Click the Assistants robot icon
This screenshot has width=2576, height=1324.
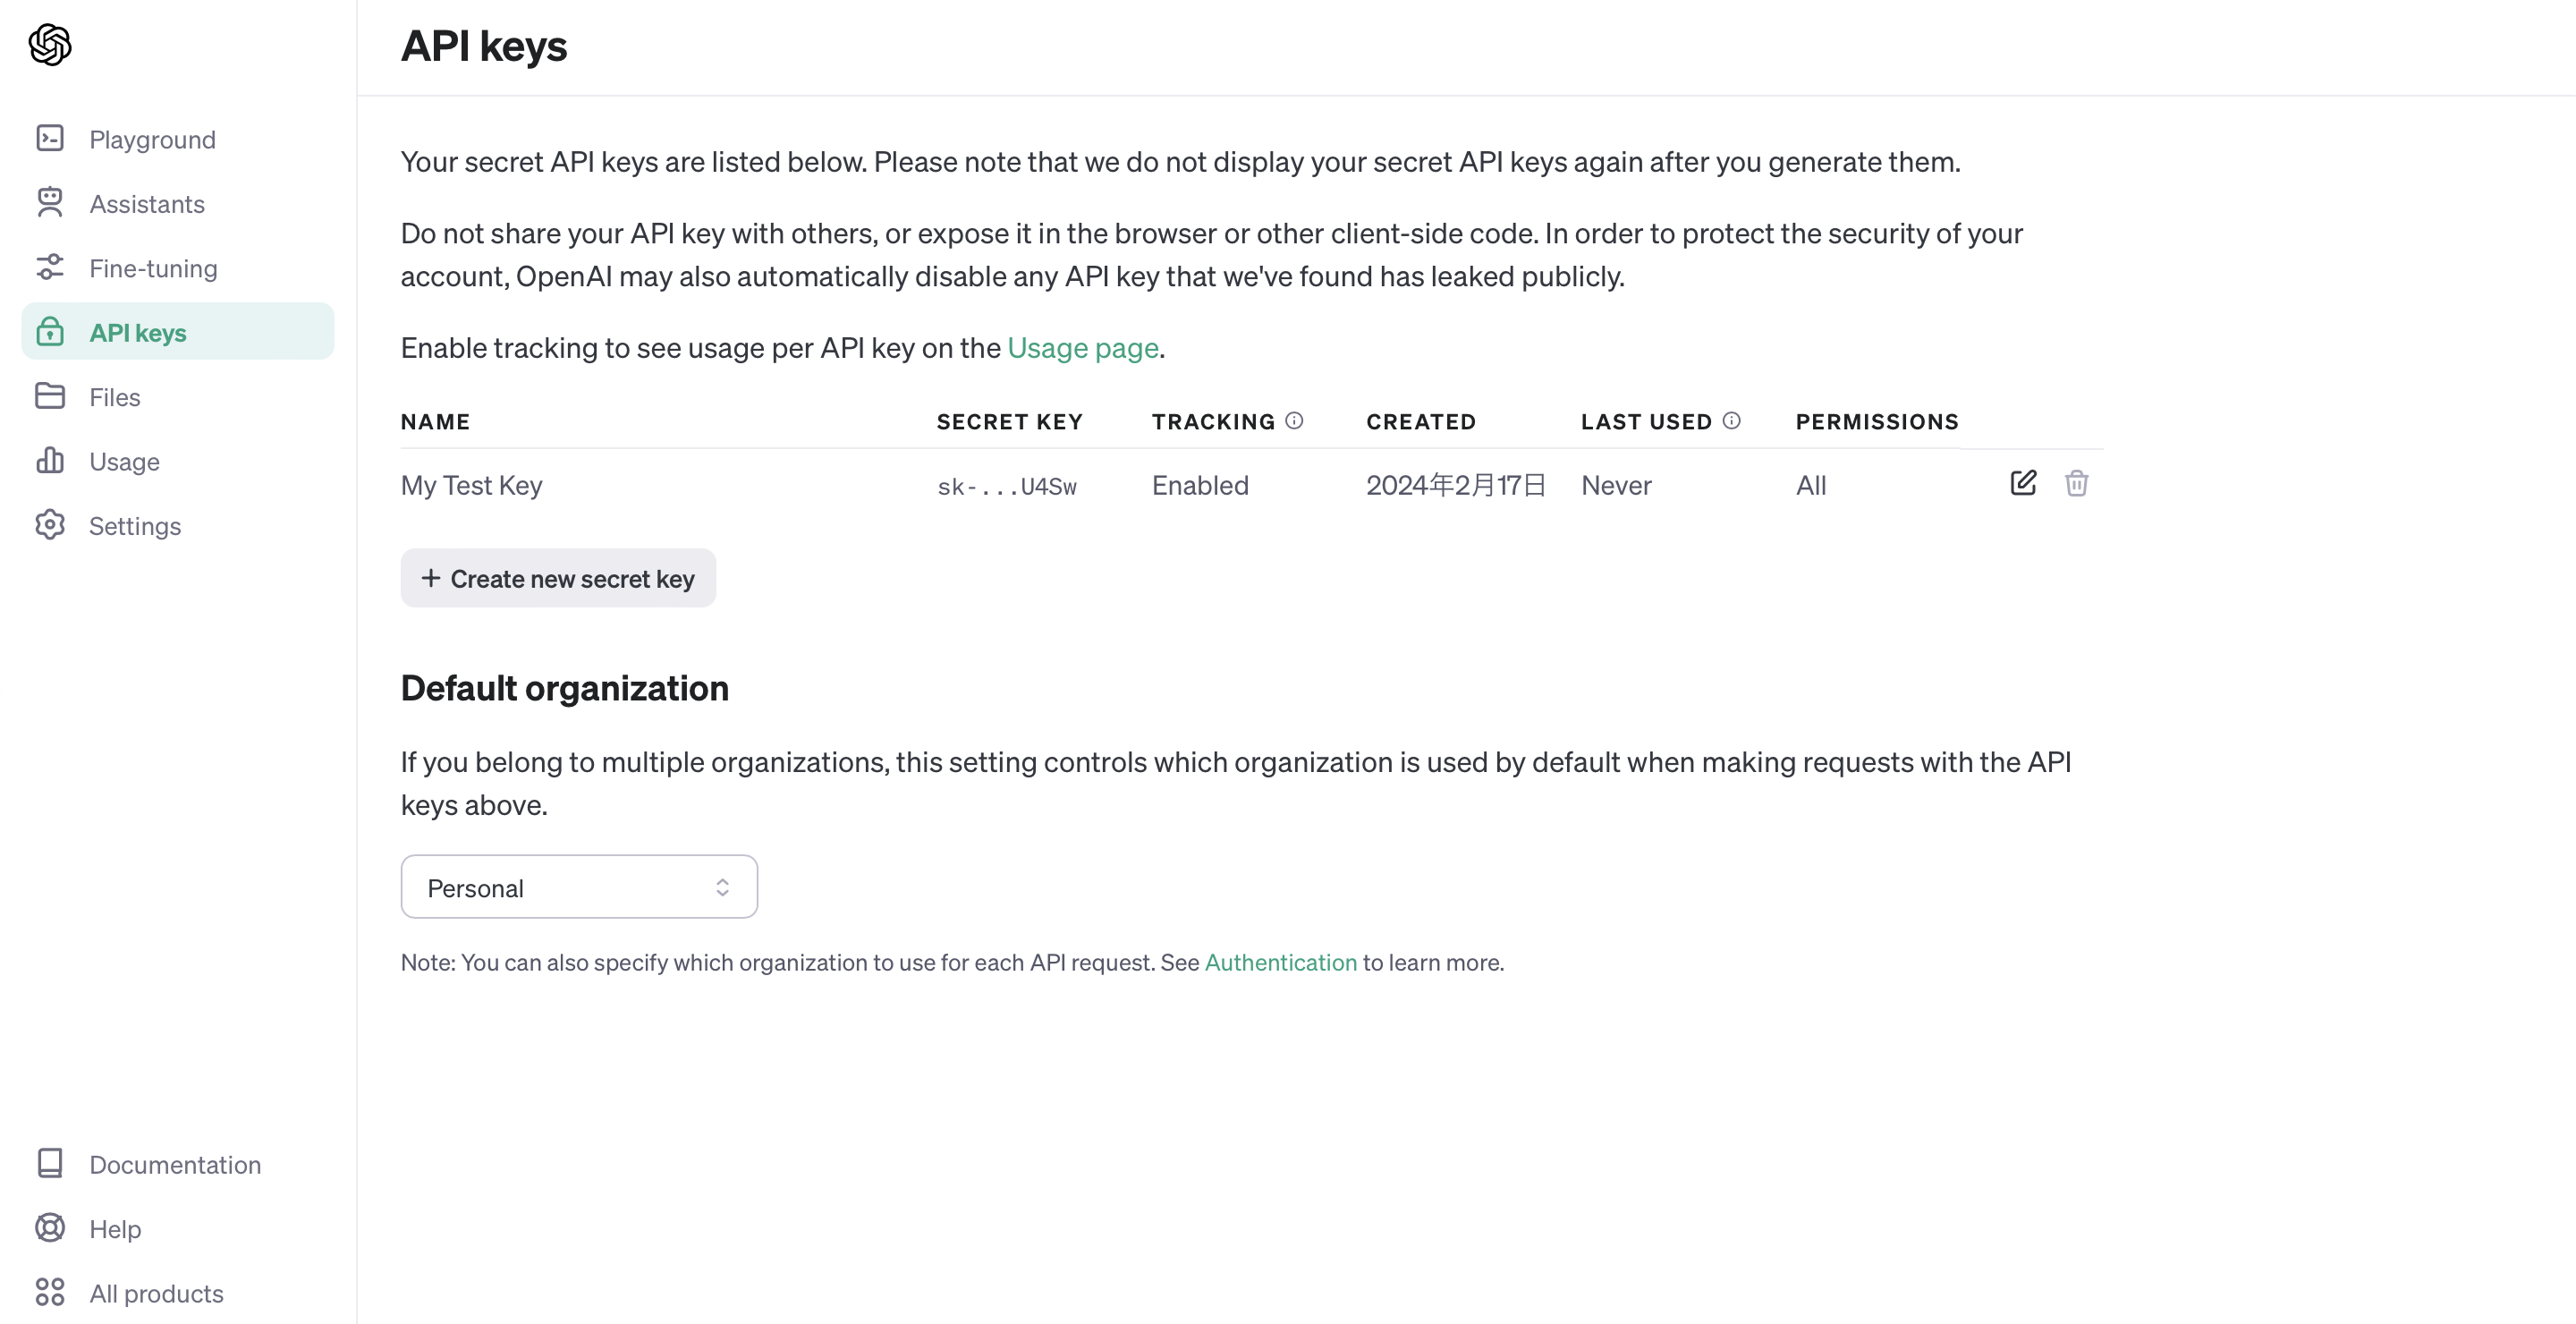point(50,202)
